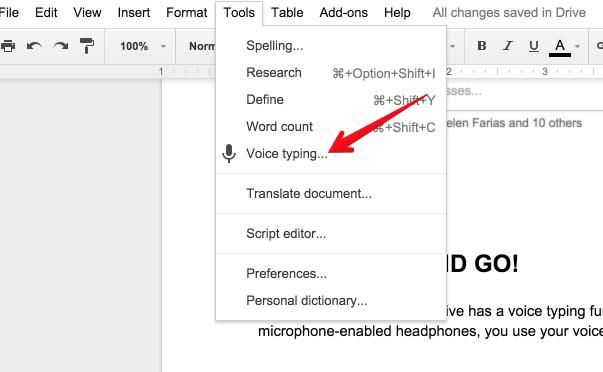603x372 pixels.
Task: Close the open Tools menu
Action: coord(239,12)
